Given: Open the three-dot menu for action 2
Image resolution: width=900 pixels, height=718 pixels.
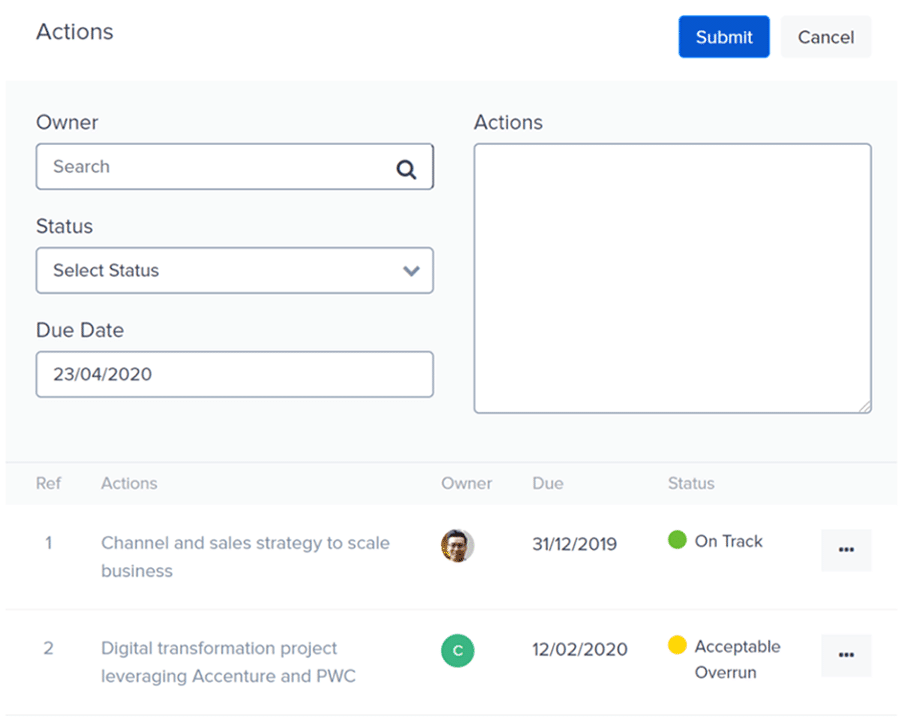Looking at the screenshot, I should click(x=846, y=655).
